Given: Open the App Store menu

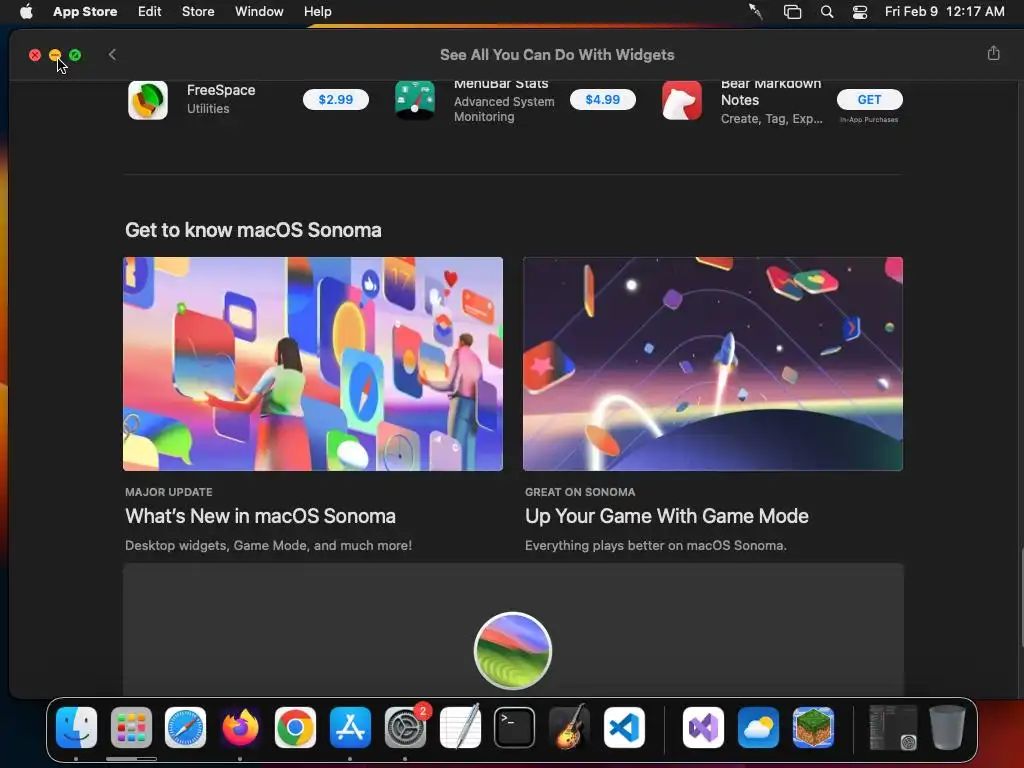Looking at the screenshot, I should click(x=85, y=11).
